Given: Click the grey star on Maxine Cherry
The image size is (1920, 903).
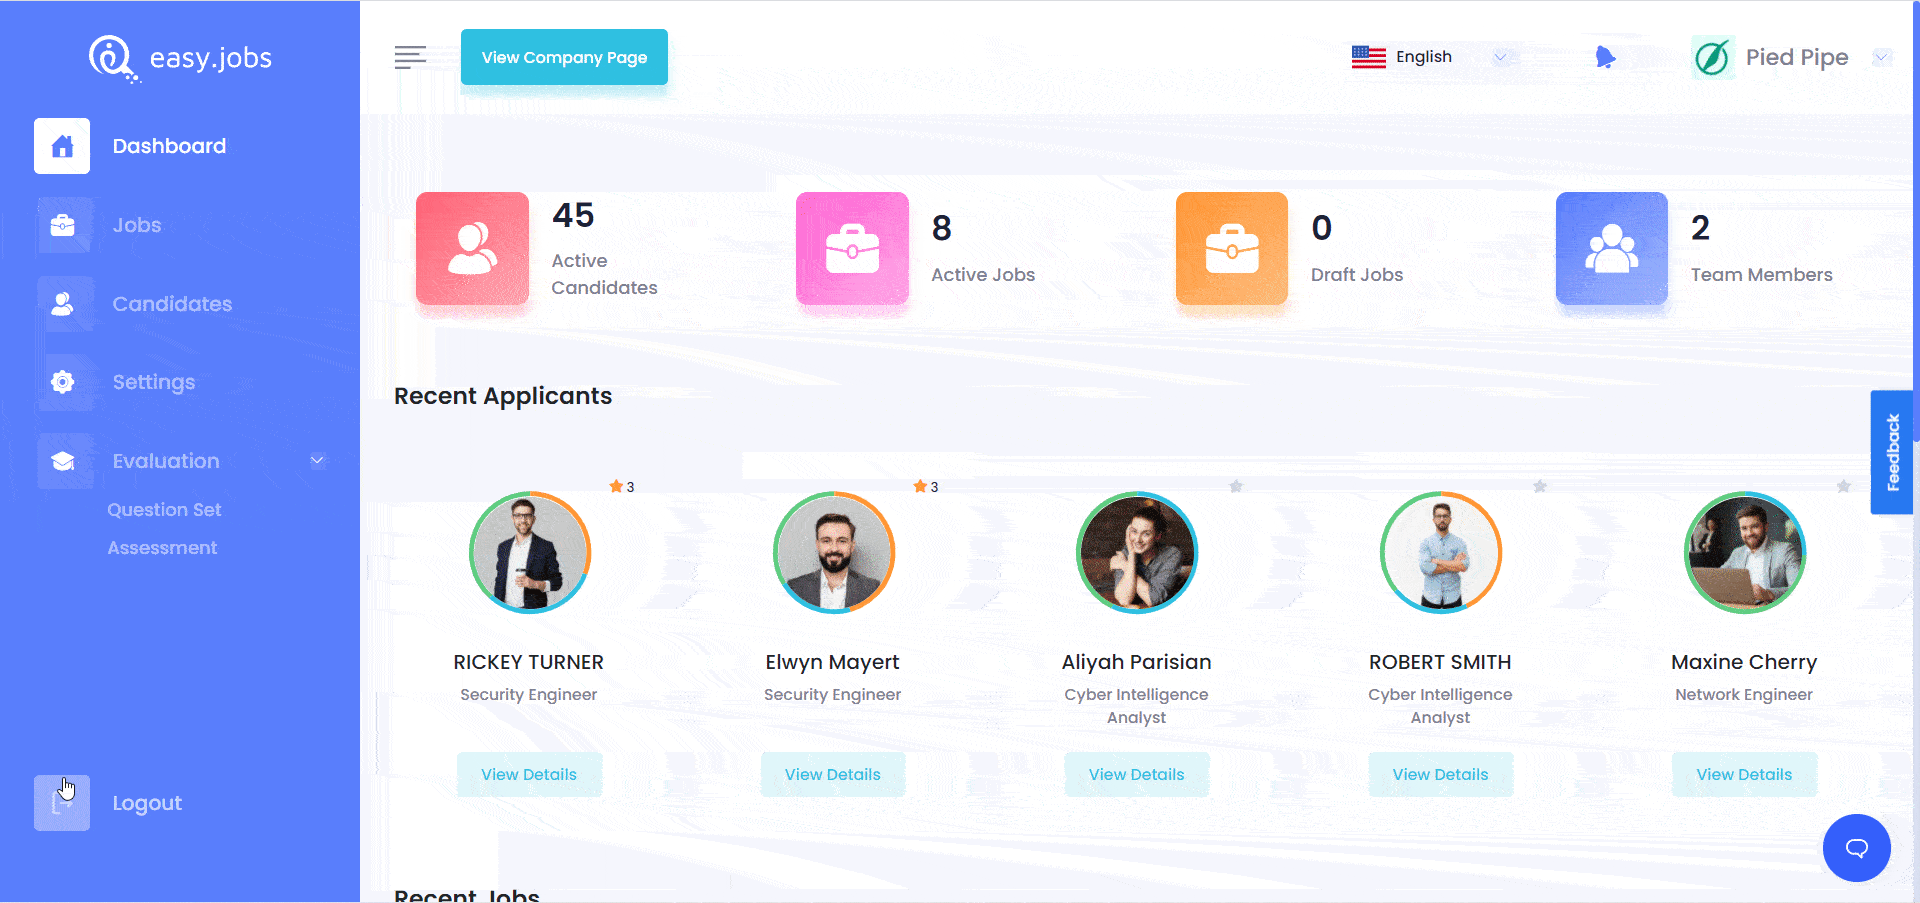Looking at the screenshot, I should click(1844, 486).
